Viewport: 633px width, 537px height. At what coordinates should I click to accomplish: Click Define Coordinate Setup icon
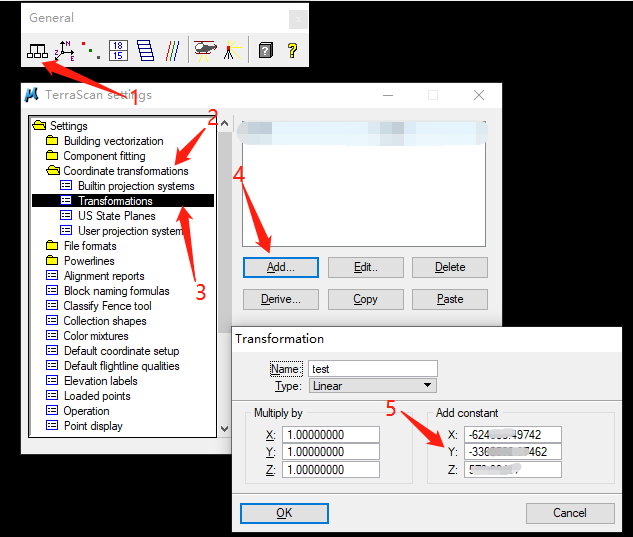65,51
